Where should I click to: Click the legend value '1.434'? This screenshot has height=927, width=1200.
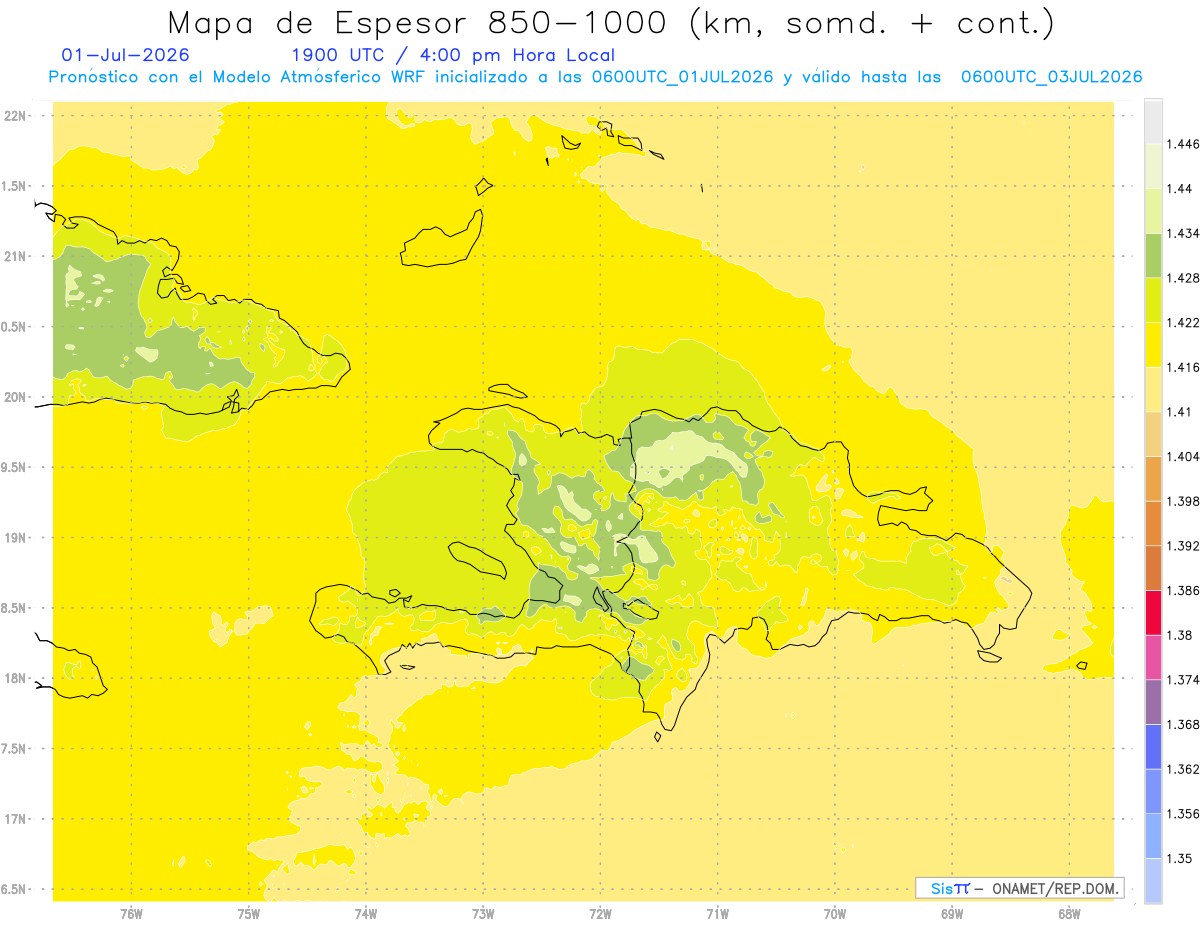click(1184, 233)
